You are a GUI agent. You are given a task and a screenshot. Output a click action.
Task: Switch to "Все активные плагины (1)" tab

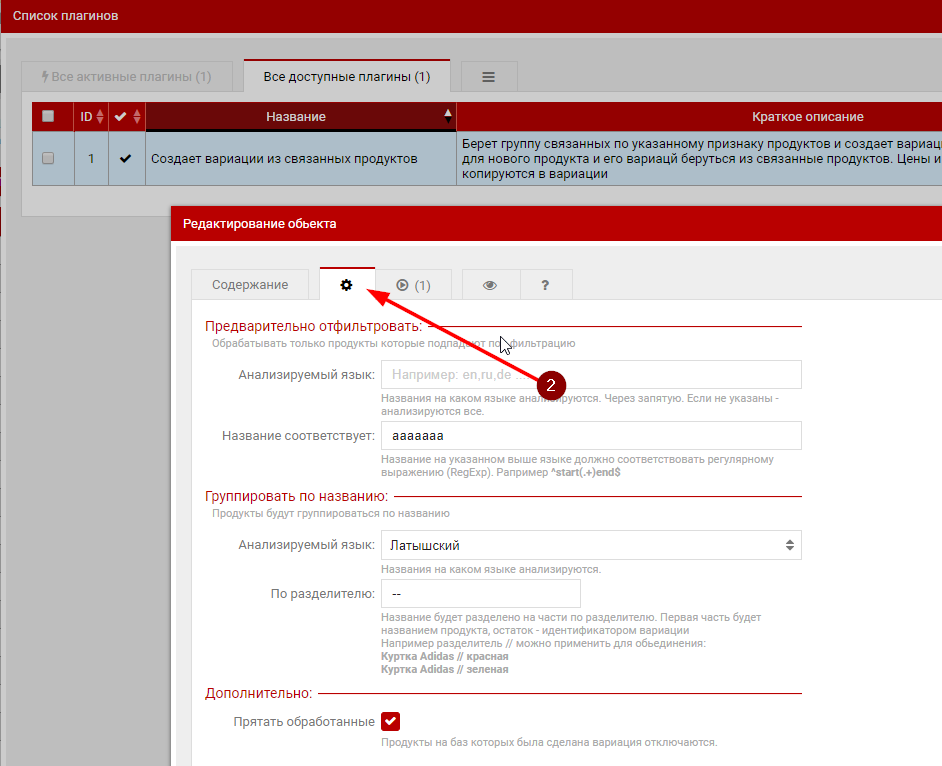click(x=126, y=77)
